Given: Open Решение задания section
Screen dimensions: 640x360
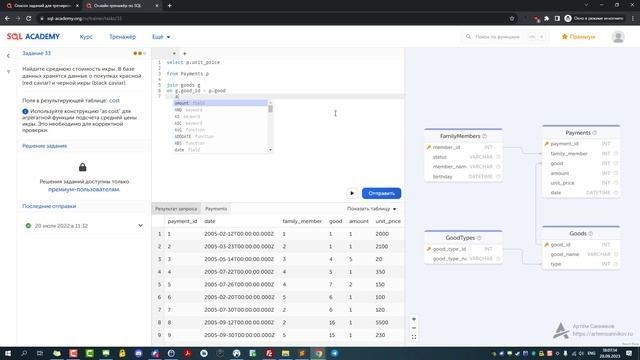Looking at the screenshot, I should [x=44, y=146].
